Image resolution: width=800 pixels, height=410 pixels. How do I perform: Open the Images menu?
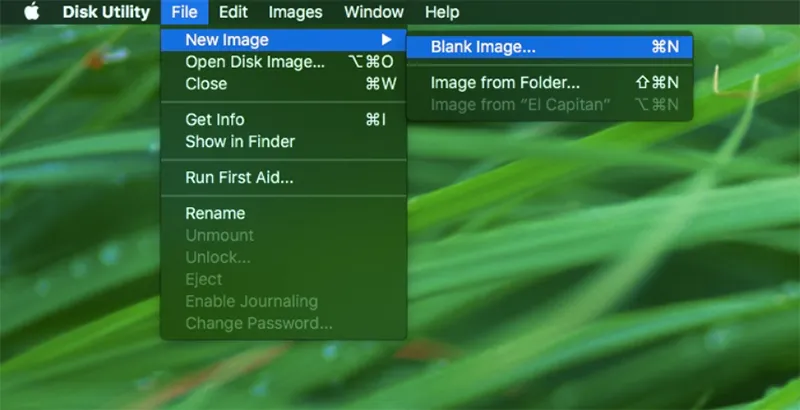pos(295,12)
